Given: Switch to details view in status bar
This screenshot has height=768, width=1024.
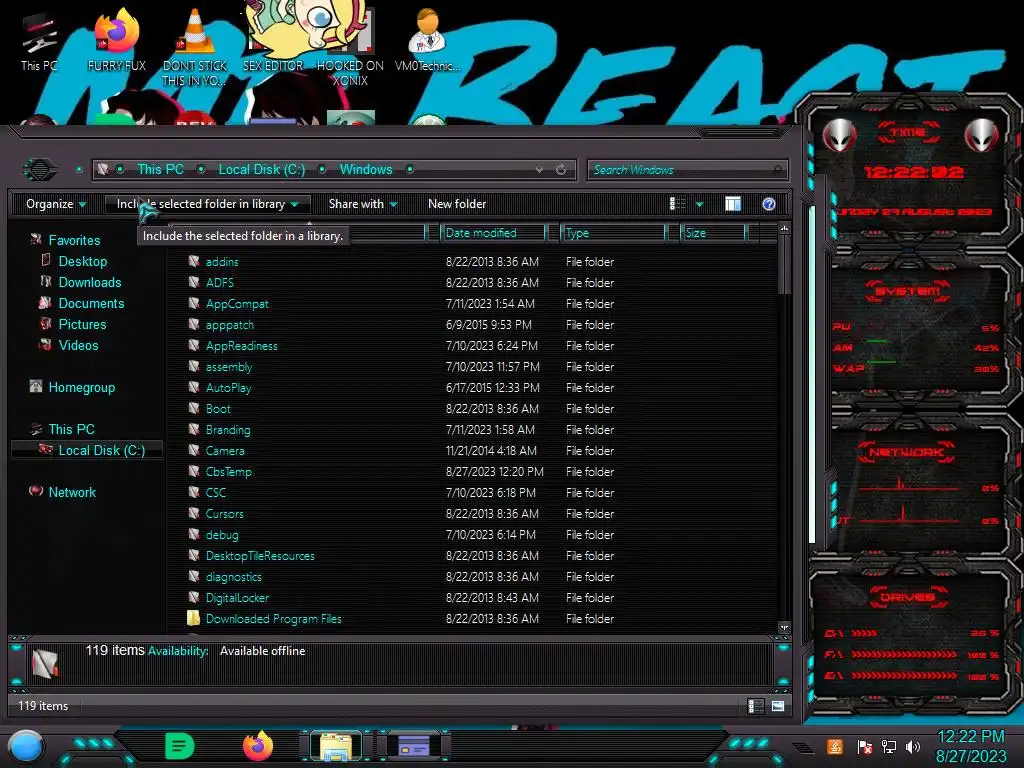Looking at the screenshot, I should pyautogui.click(x=756, y=706).
